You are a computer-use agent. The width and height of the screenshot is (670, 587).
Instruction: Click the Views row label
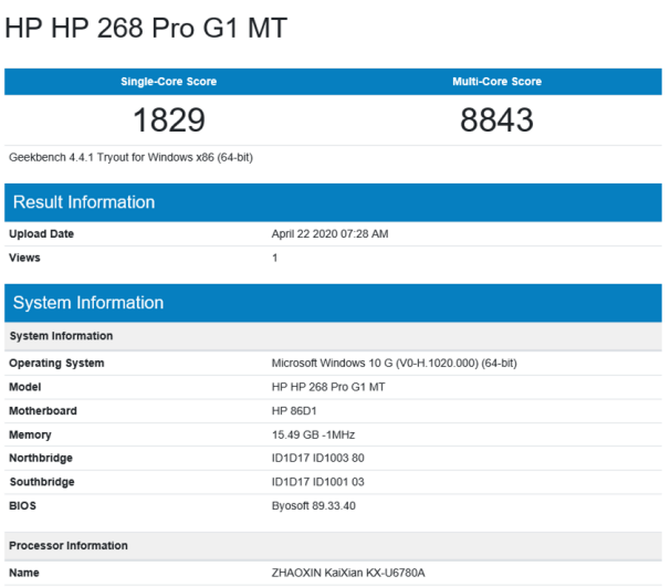click(x=25, y=258)
